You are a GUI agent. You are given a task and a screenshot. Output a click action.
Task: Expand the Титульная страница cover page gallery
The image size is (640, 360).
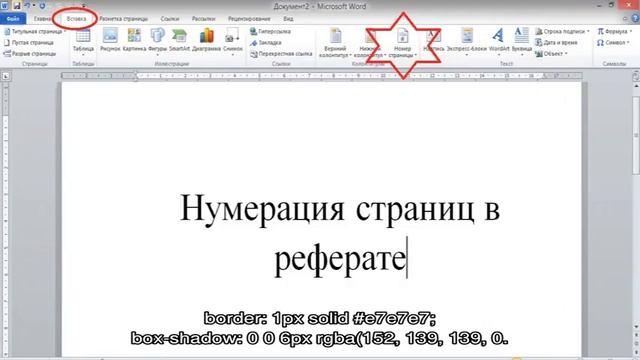(x=35, y=31)
